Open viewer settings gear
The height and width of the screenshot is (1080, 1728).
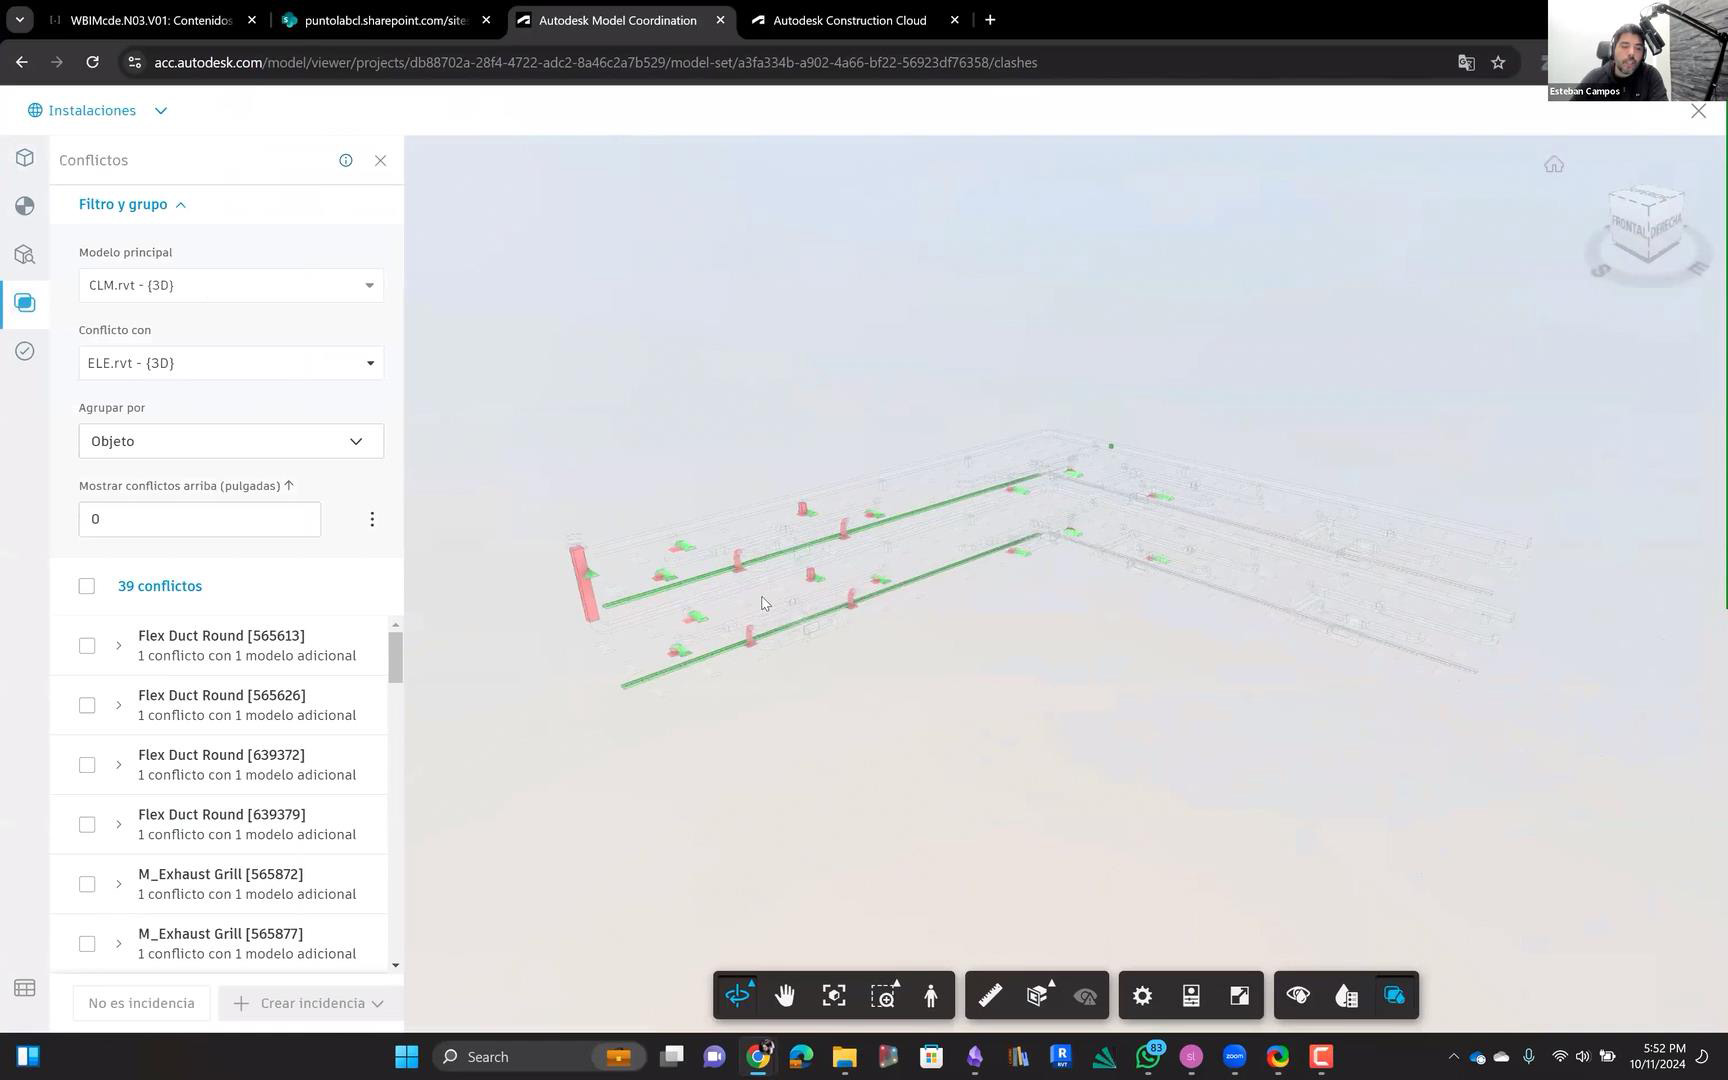tap(1142, 996)
